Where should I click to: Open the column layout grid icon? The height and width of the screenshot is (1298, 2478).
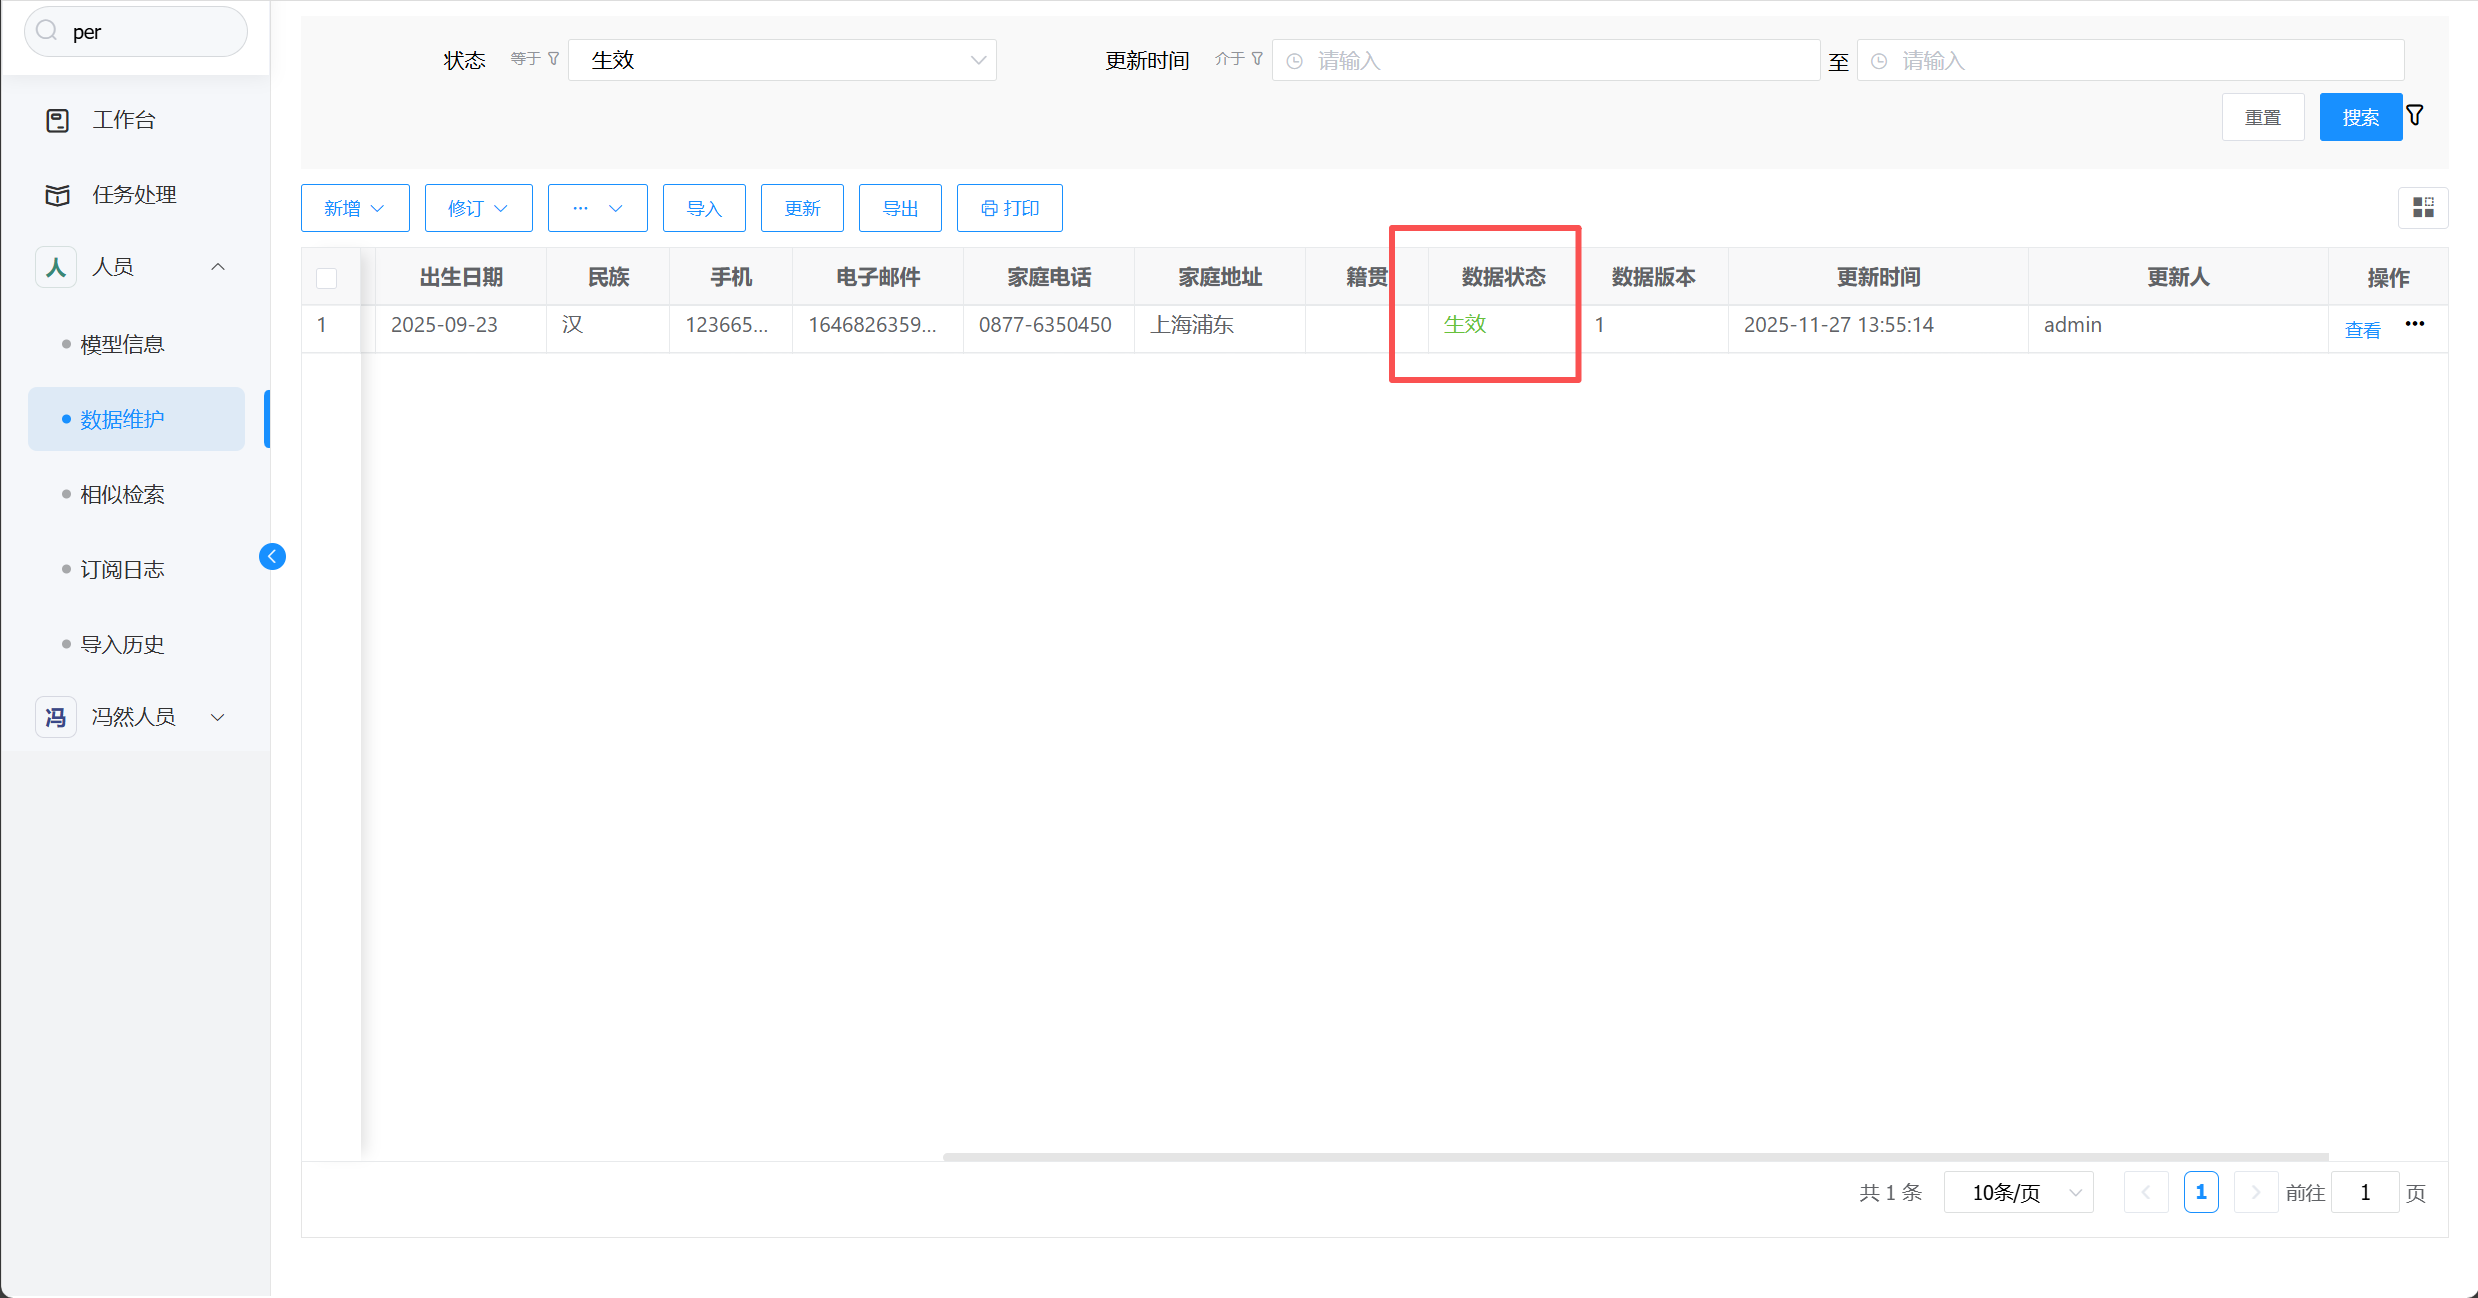(x=2423, y=207)
